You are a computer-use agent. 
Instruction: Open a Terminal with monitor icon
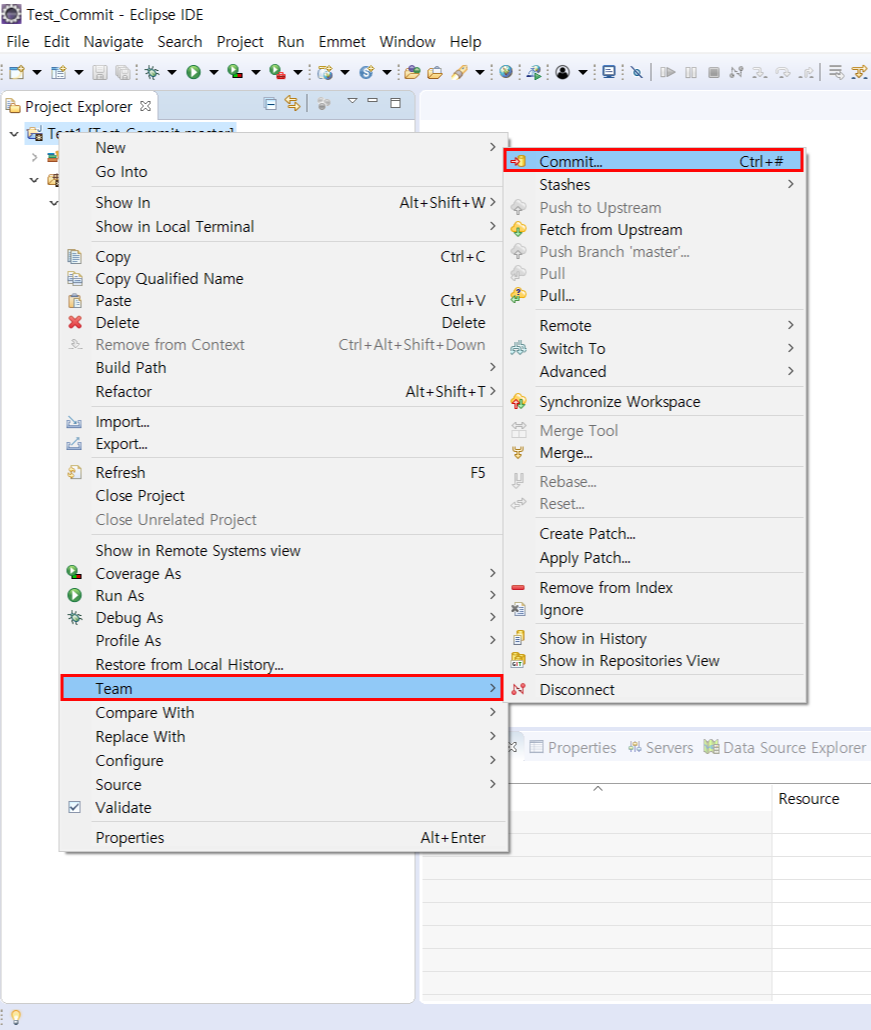609,72
